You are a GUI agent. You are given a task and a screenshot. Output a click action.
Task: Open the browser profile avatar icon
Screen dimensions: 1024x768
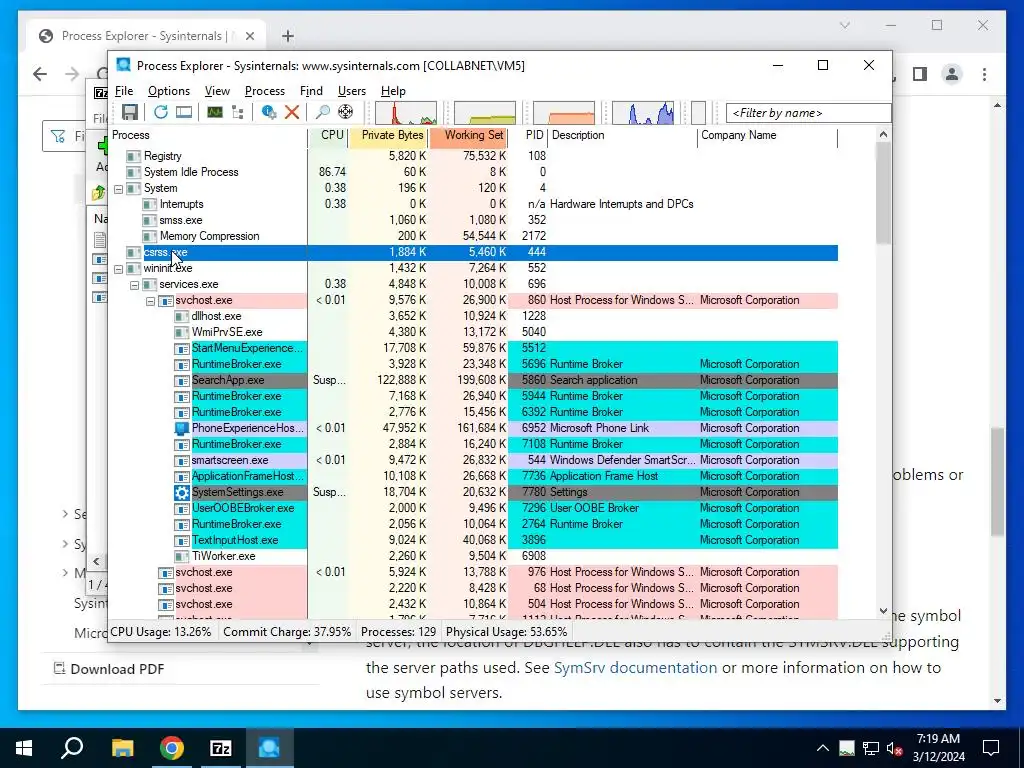tap(952, 74)
